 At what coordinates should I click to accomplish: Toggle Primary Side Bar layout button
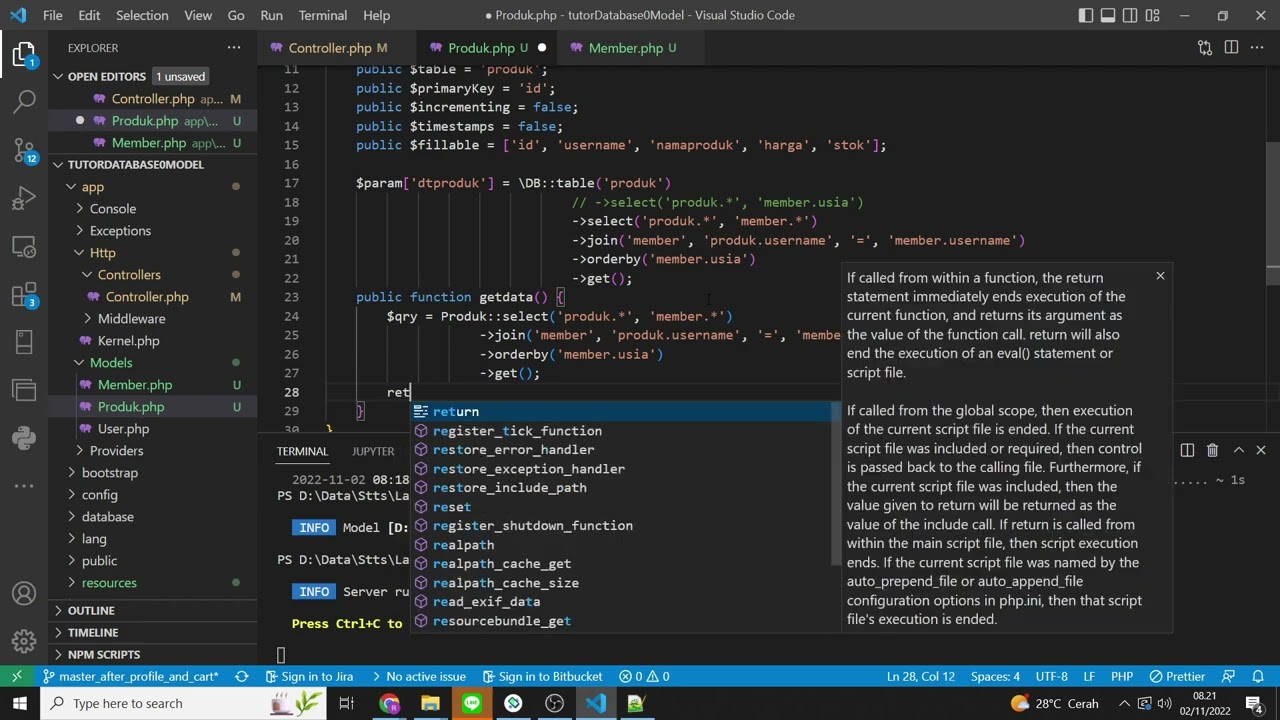[1086, 15]
